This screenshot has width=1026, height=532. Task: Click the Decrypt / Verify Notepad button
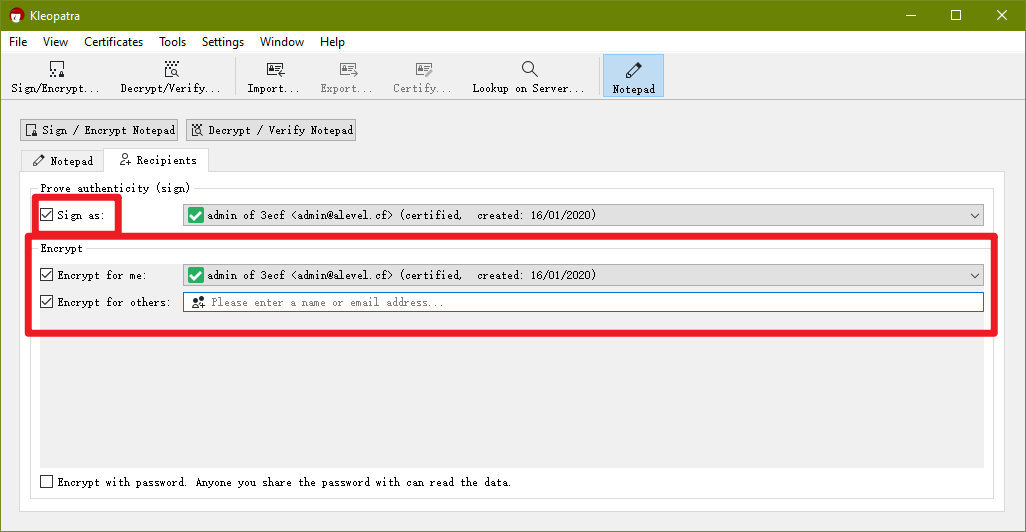(x=271, y=130)
